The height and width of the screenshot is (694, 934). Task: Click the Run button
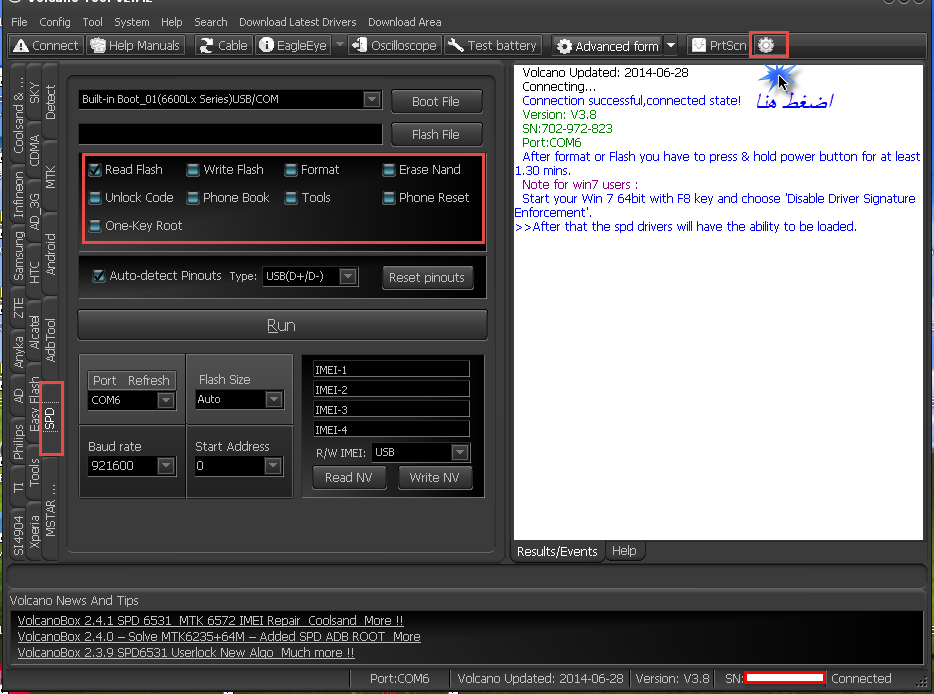282,325
